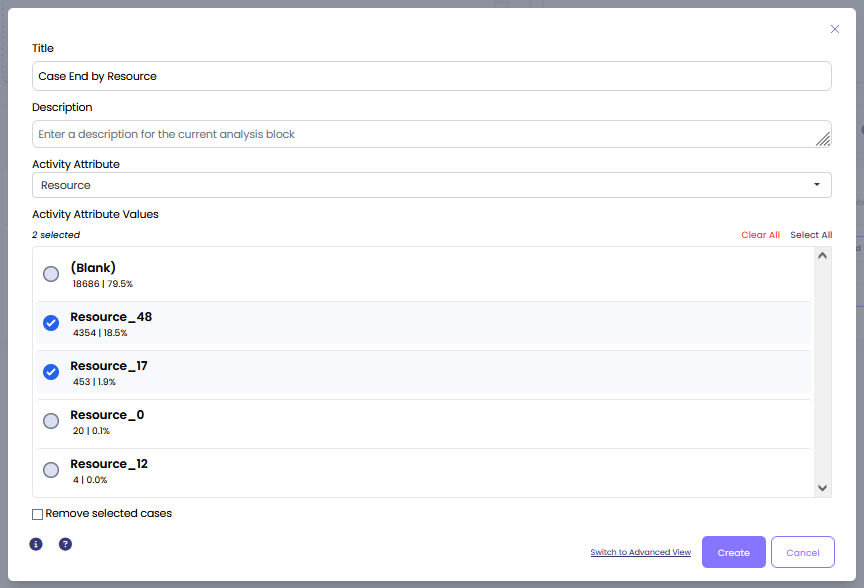The width and height of the screenshot is (864, 588).
Task: Click the Cancel button
Action: (x=802, y=552)
